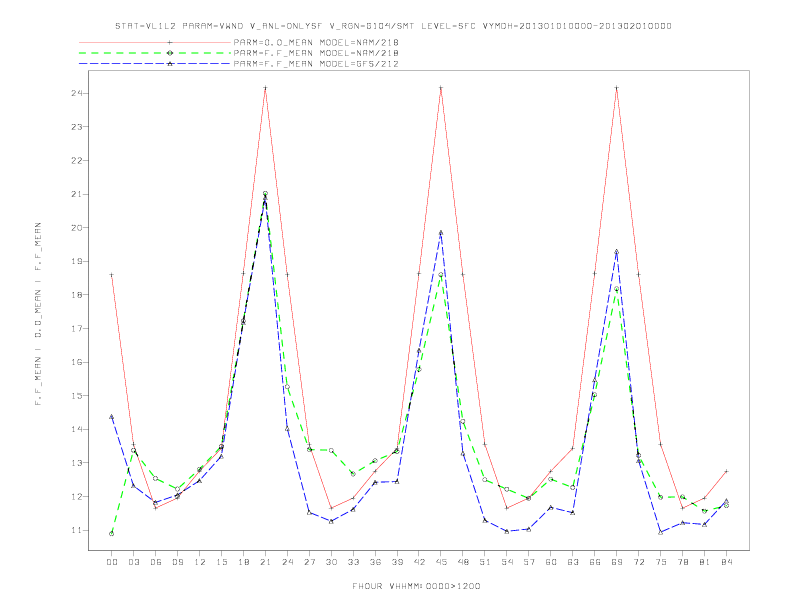Click y-axis tick label 20

click(x=77, y=228)
